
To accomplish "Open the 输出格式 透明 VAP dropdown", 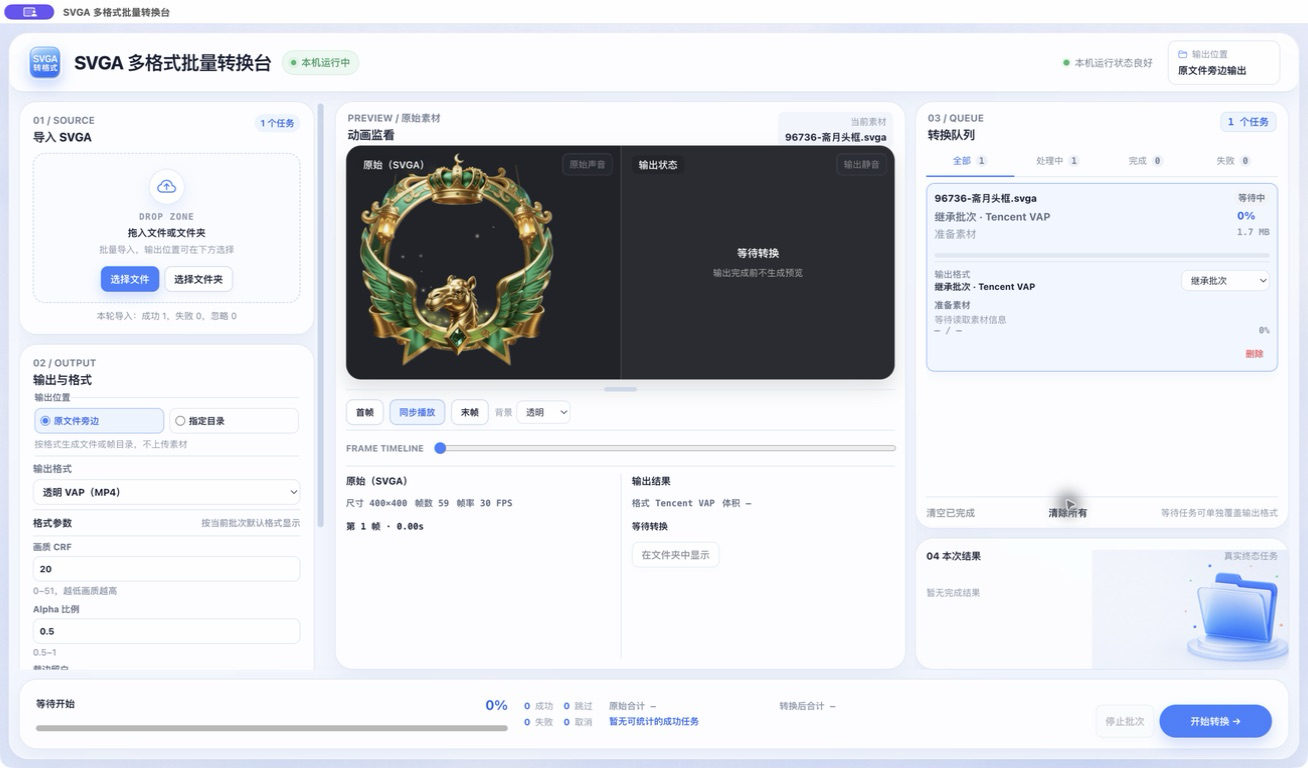I will pyautogui.click(x=167, y=492).
